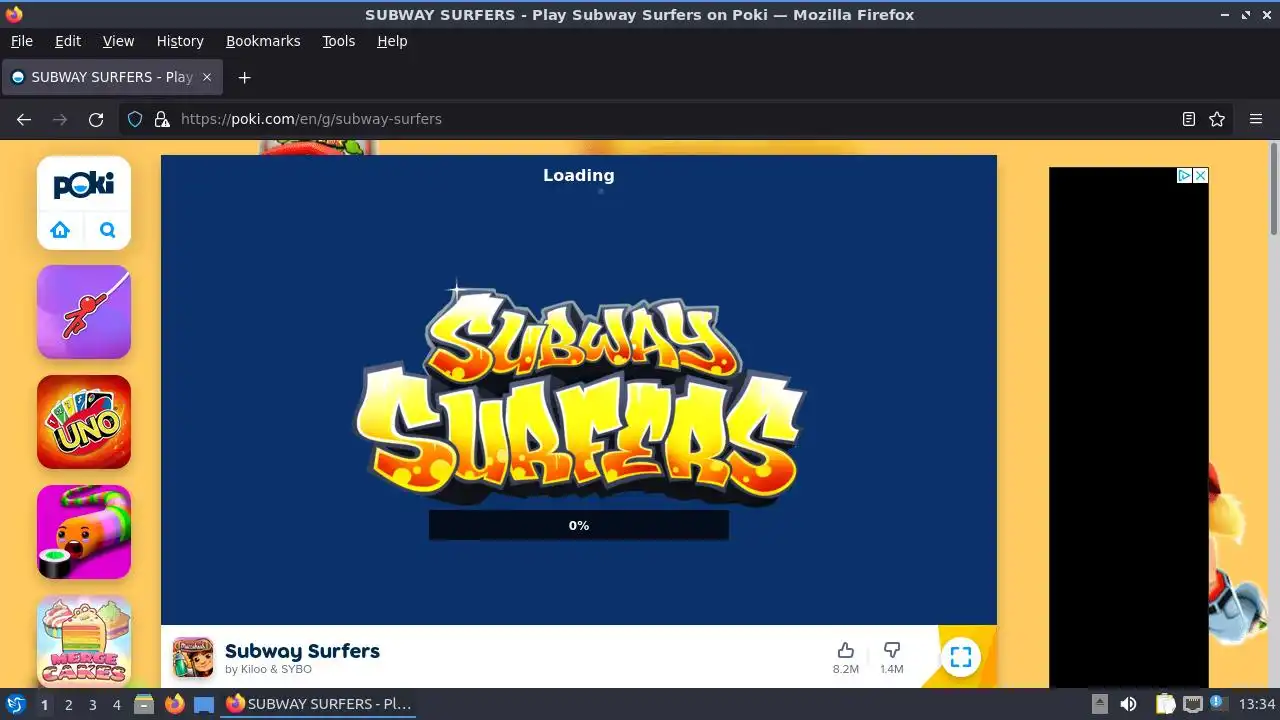
Task: Switch to workspace 4
Action: (x=116, y=705)
